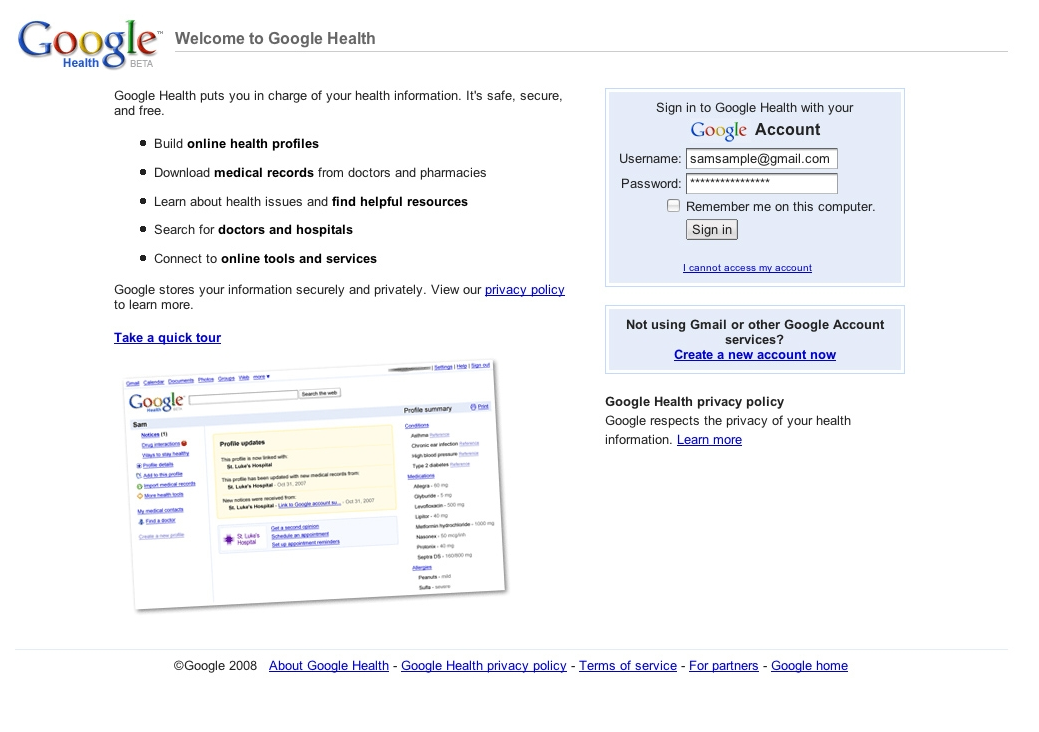Click the ©Google 2008 copyright text
The image size is (1039, 732).
pos(215,666)
